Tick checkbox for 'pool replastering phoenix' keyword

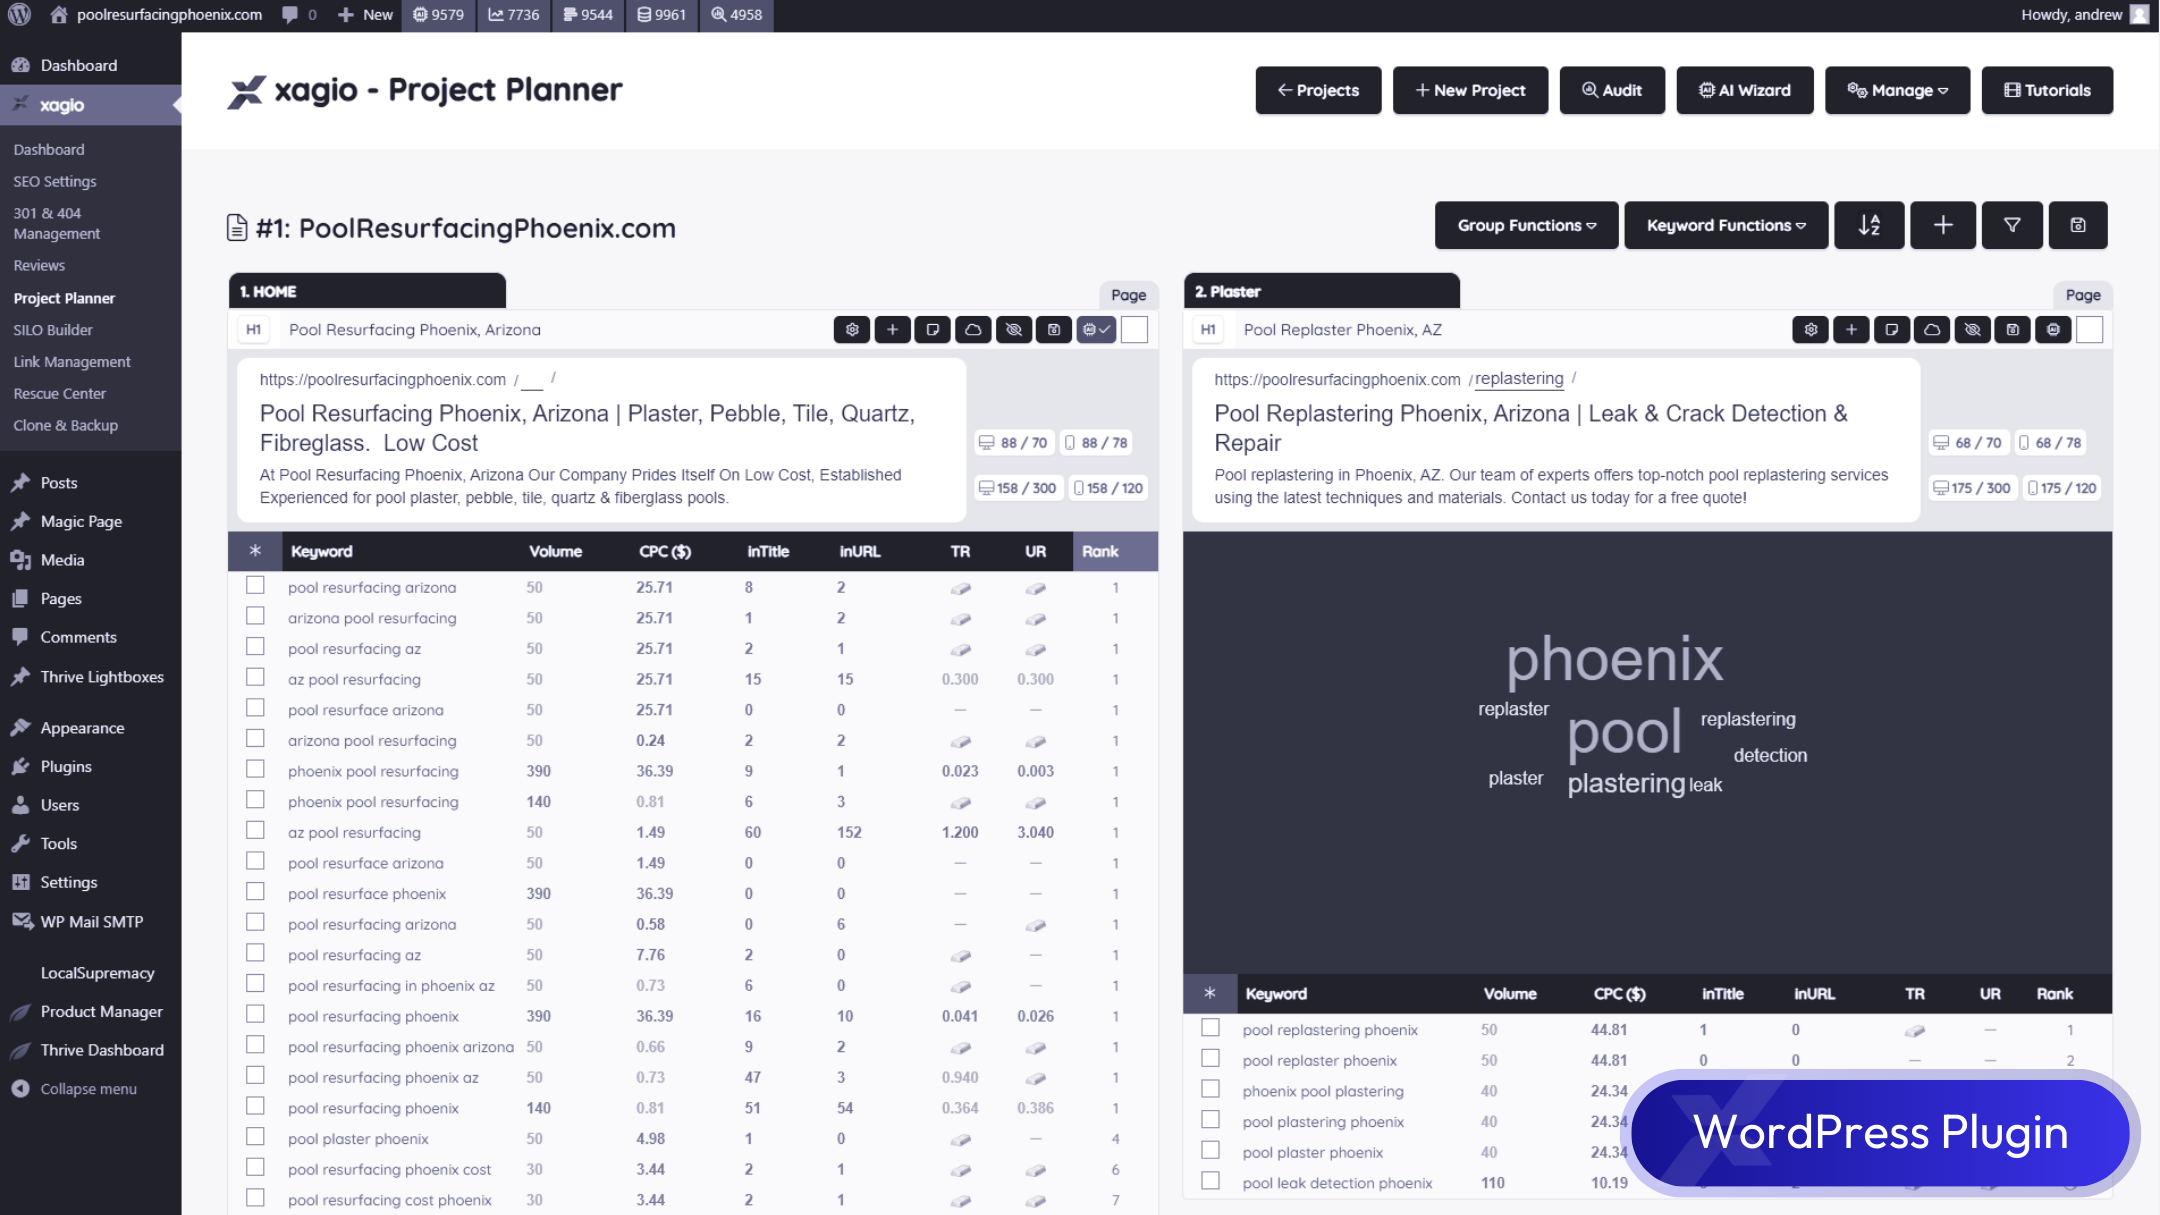pyautogui.click(x=1210, y=1028)
